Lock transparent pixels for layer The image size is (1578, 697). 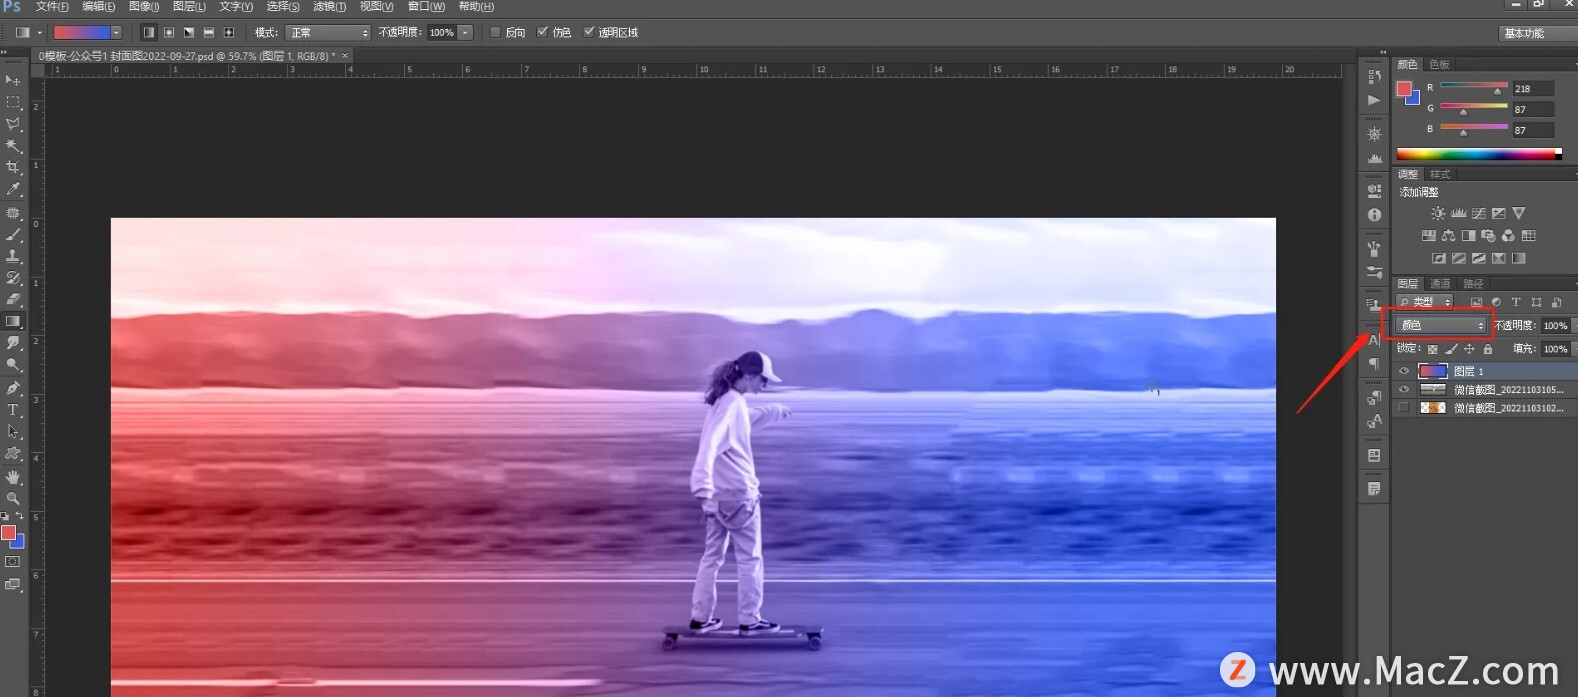[1433, 349]
